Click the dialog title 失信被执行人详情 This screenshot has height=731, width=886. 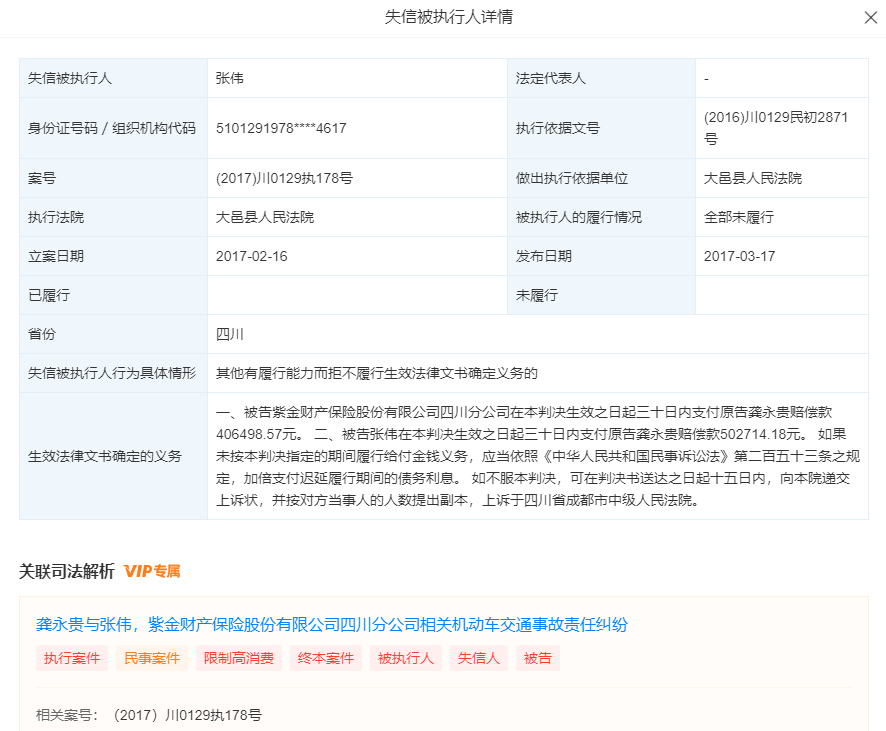tap(449, 17)
